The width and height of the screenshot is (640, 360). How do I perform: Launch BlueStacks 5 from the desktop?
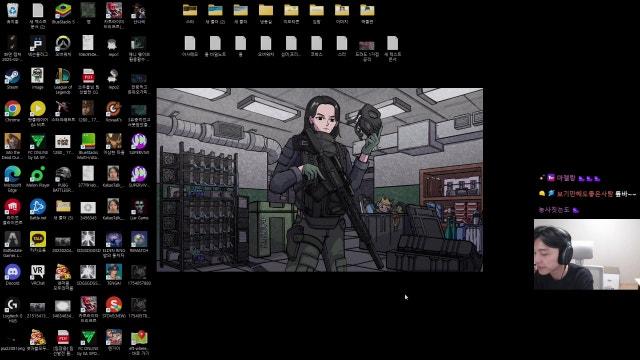point(63,13)
